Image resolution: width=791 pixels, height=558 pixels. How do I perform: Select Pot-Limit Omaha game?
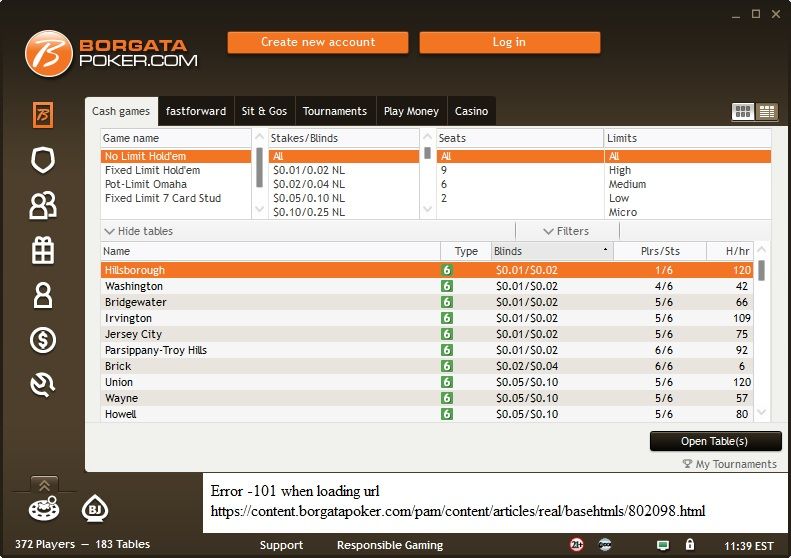point(176,185)
